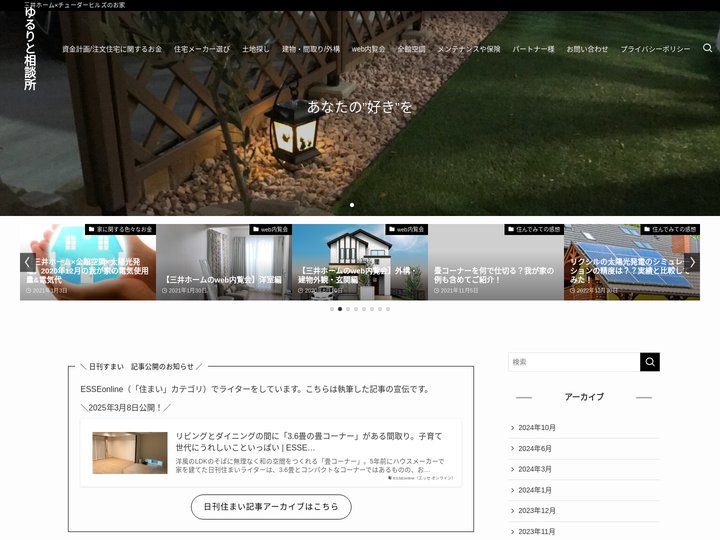The height and width of the screenshot is (540, 720).
Task: Click the 検索 search input field
Action: pos(574,362)
